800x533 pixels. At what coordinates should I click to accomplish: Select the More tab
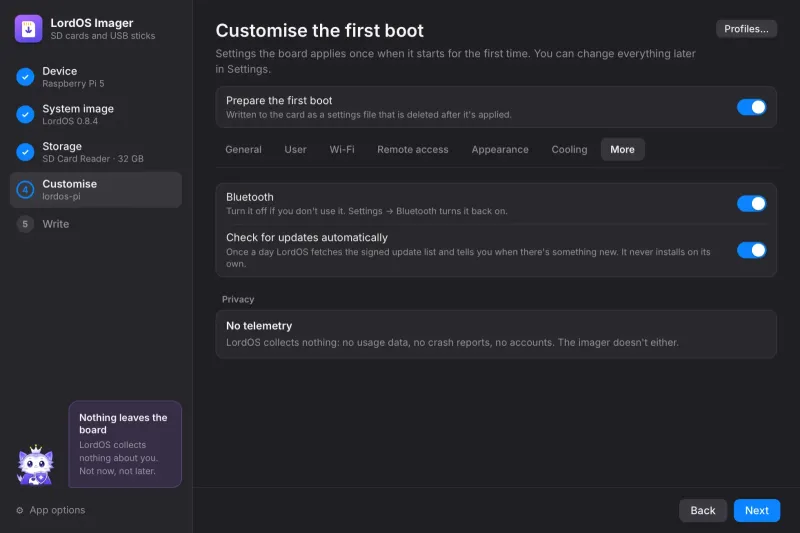[x=622, y=149]
